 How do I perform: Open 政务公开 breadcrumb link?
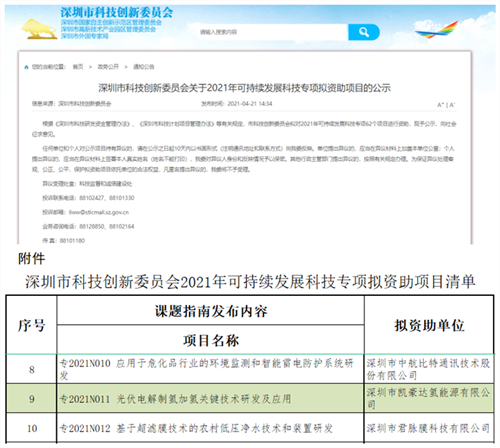108,67
